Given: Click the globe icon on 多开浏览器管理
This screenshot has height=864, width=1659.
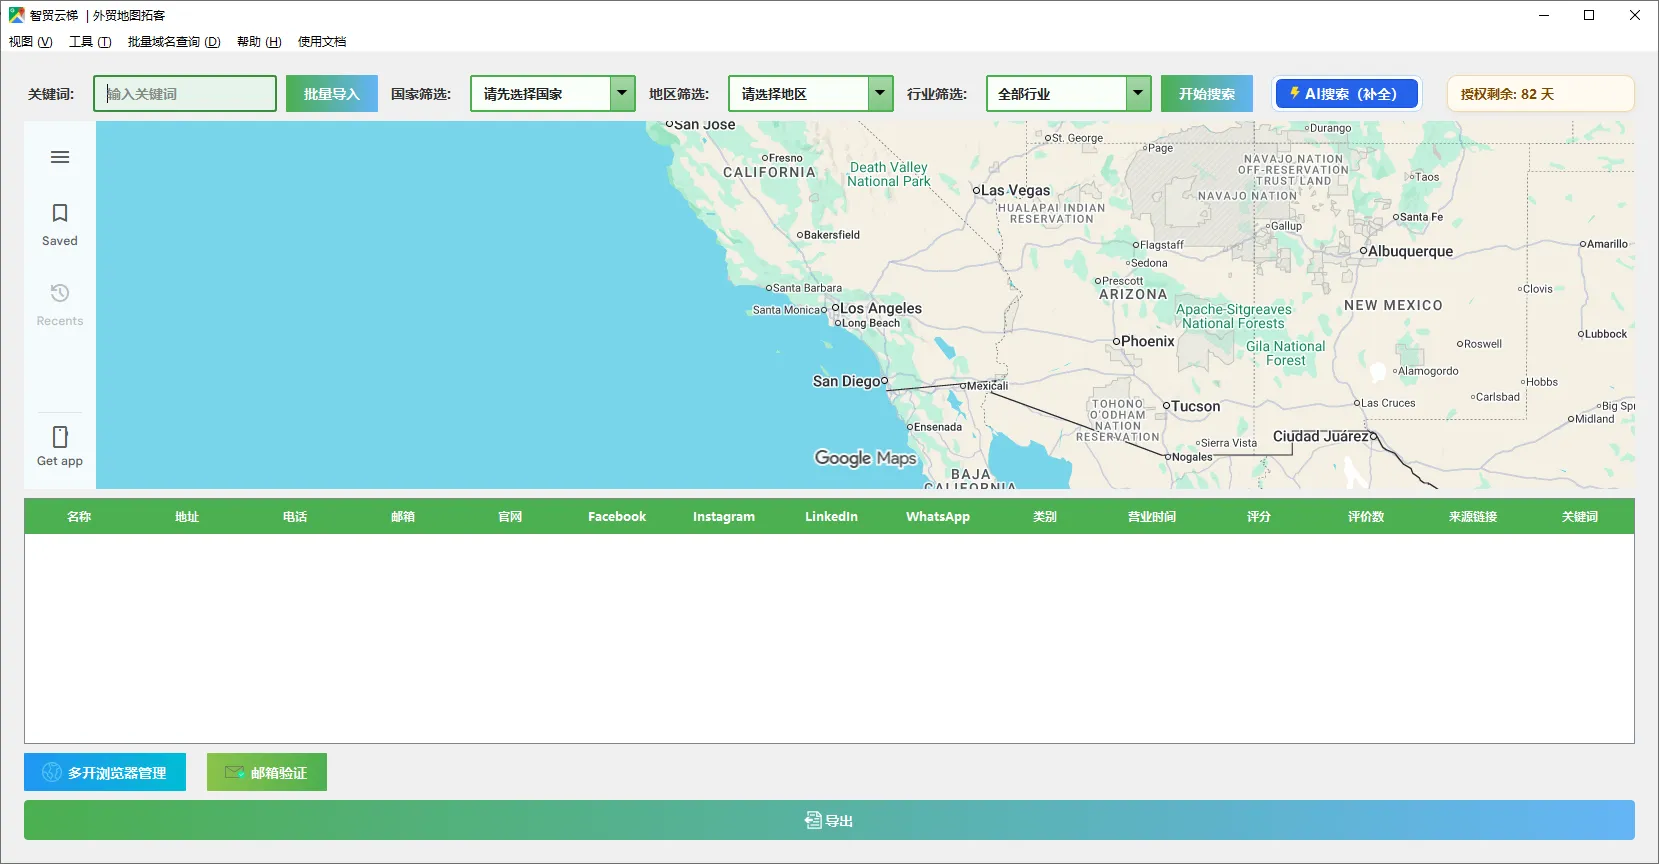Looking at the screenshot, I should point(52,773).
